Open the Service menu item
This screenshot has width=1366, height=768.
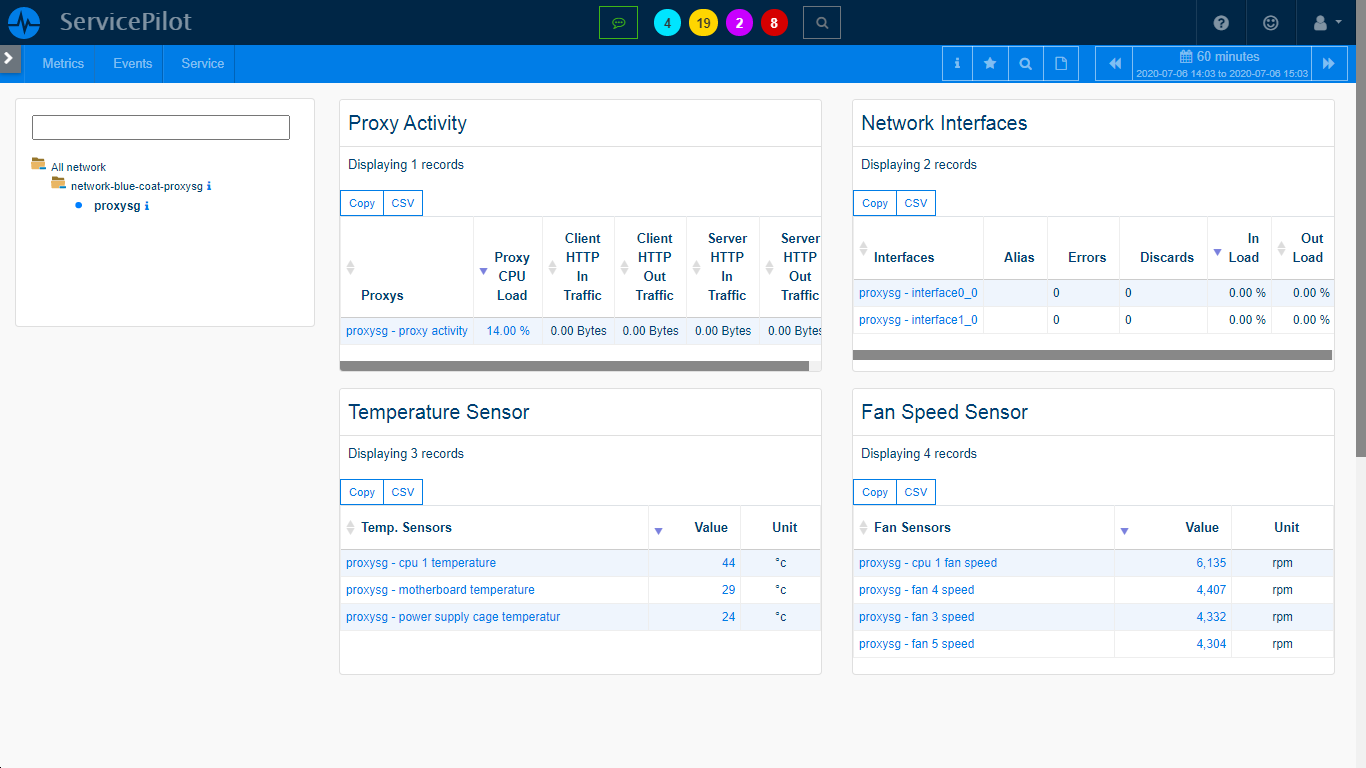point(199,63)
